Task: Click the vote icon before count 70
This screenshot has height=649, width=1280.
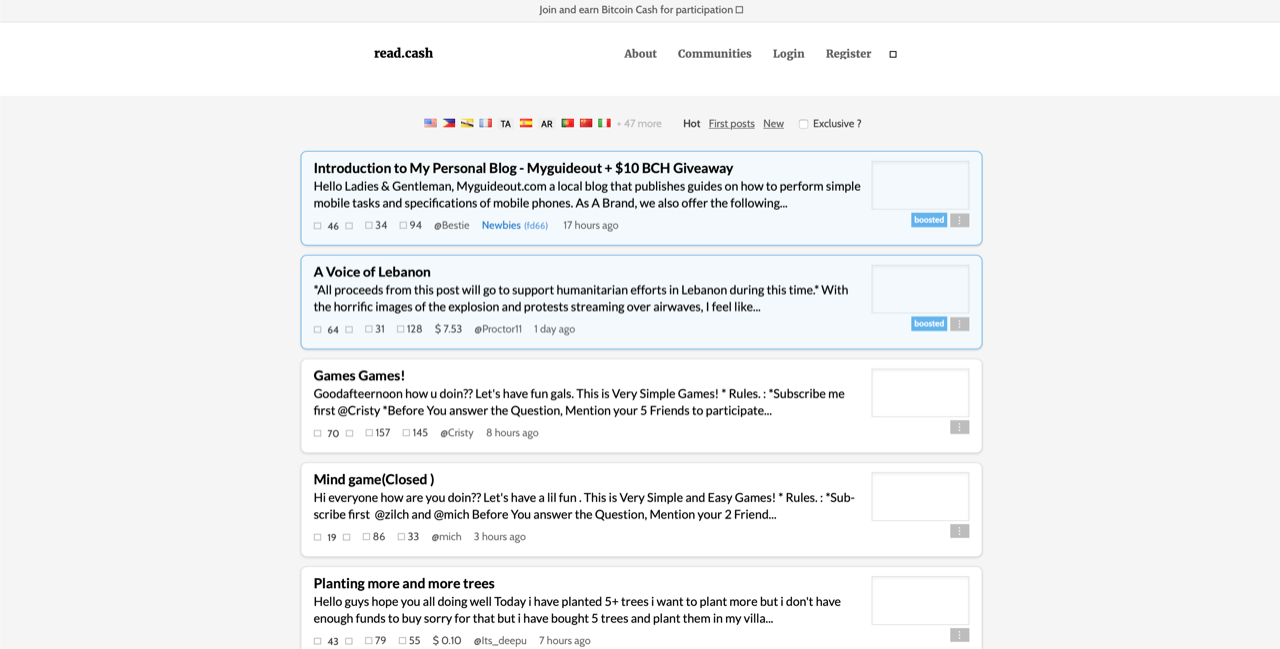Action: (x=318, y=434)
